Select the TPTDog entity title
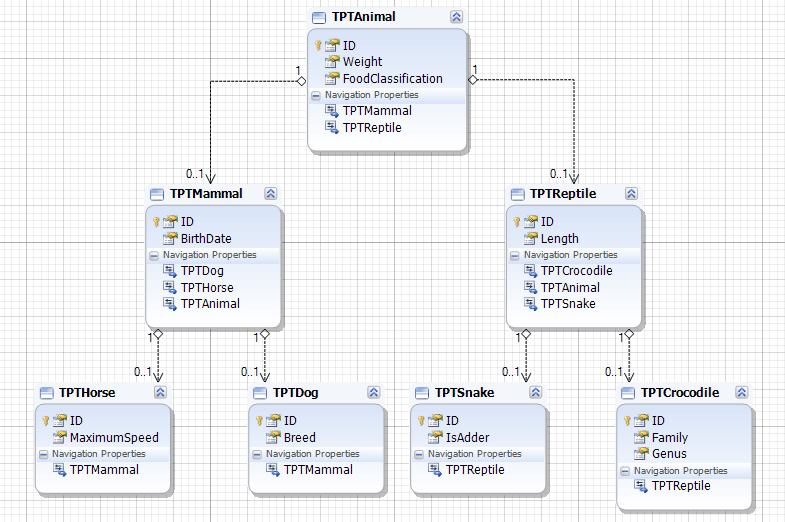785x522 pixels. click(295, 392)
